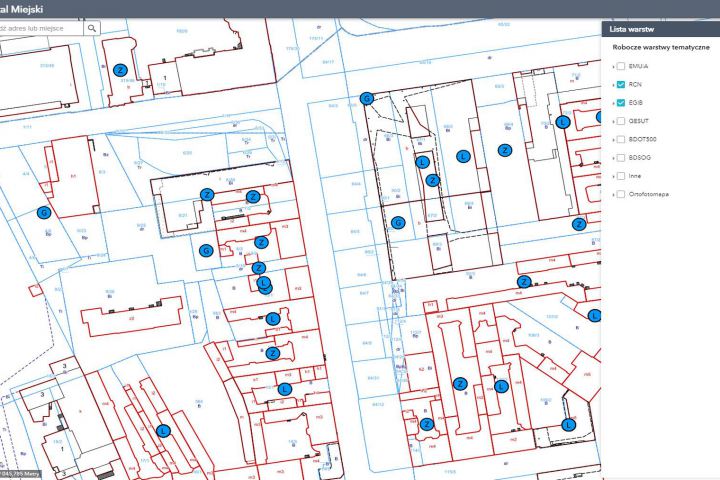
Task: Focus the address or place search field
Action: 41,28
